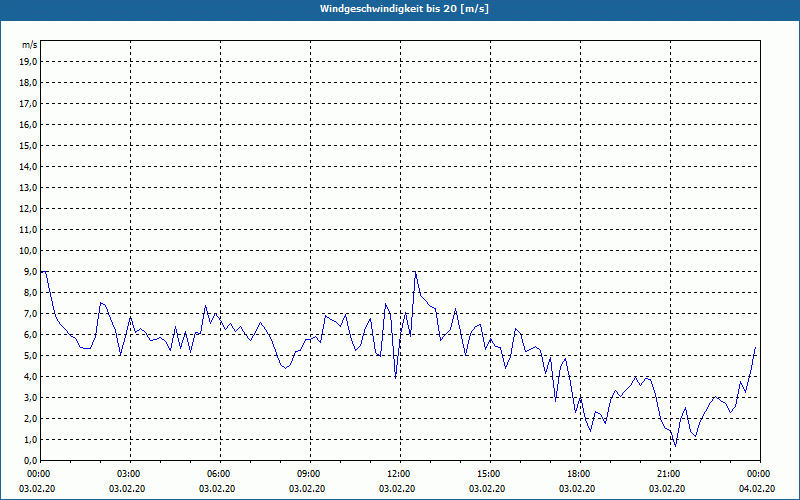Click the 03.02.20 date under 03:00
The image size is (800, 500).
[127, 489]
